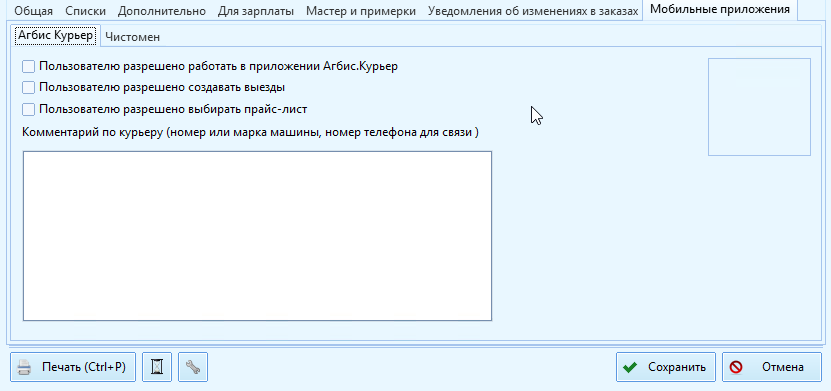
Task: Select the Для зарплаты tab
Action: [x=256, y=11]
